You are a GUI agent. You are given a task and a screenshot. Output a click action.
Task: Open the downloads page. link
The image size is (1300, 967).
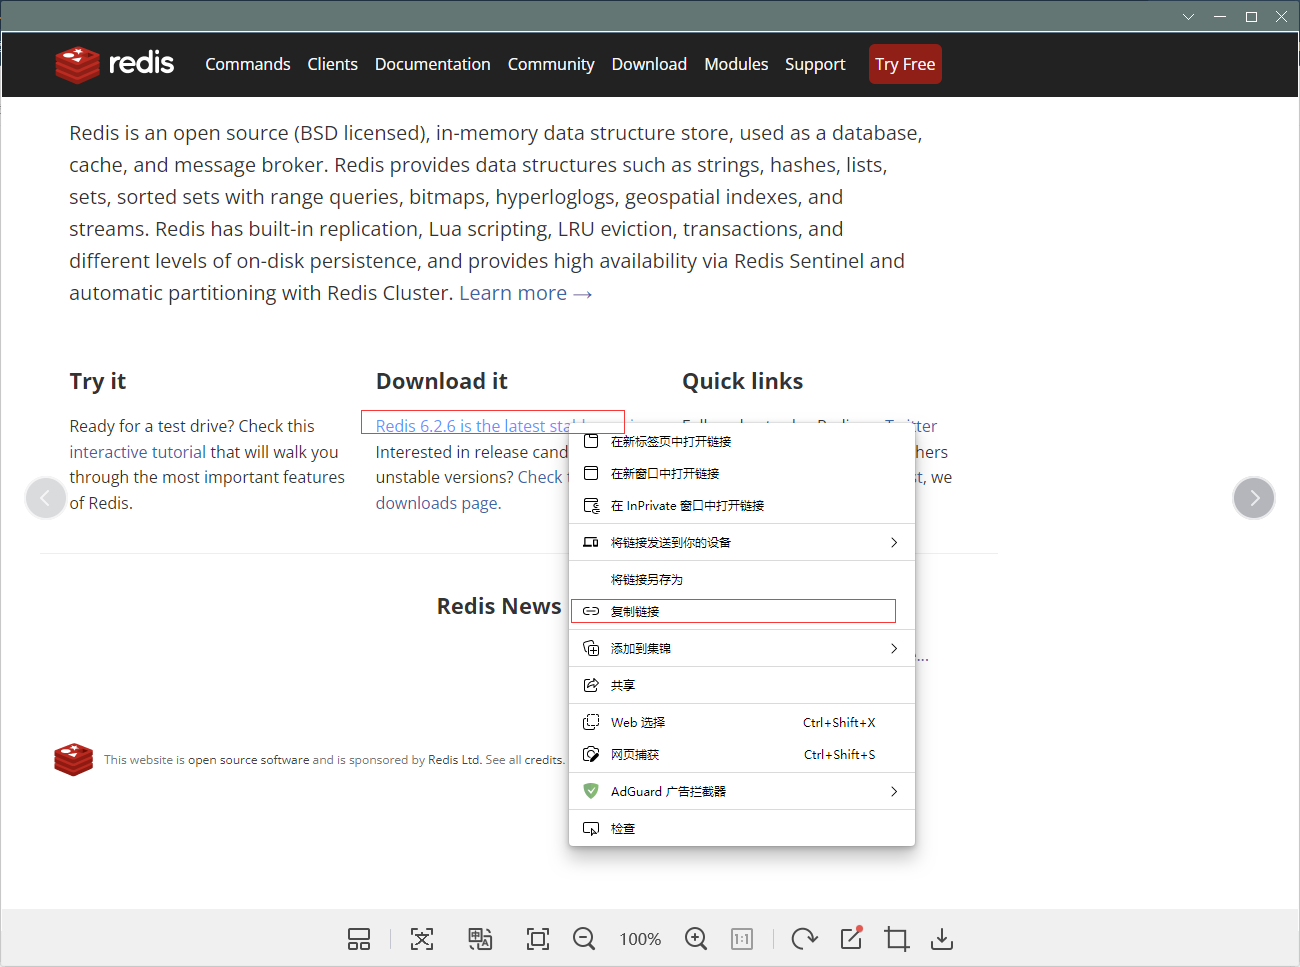438,503
